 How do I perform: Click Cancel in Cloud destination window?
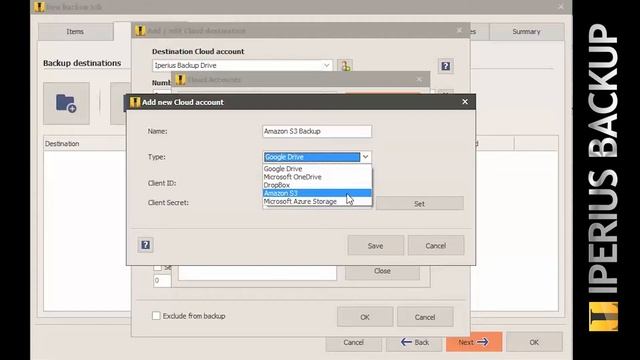click(425, 317)
